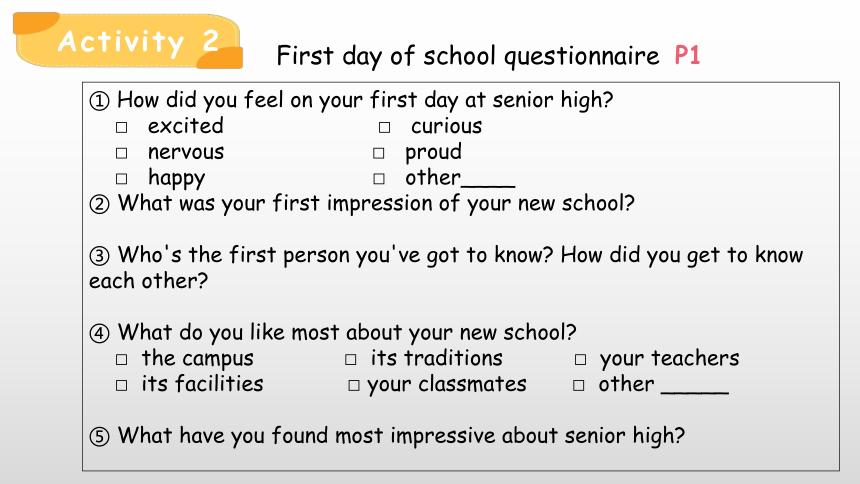The image size is (860, 484).
Task: Select the happy checkbox
Action: [x=122, y=179]
